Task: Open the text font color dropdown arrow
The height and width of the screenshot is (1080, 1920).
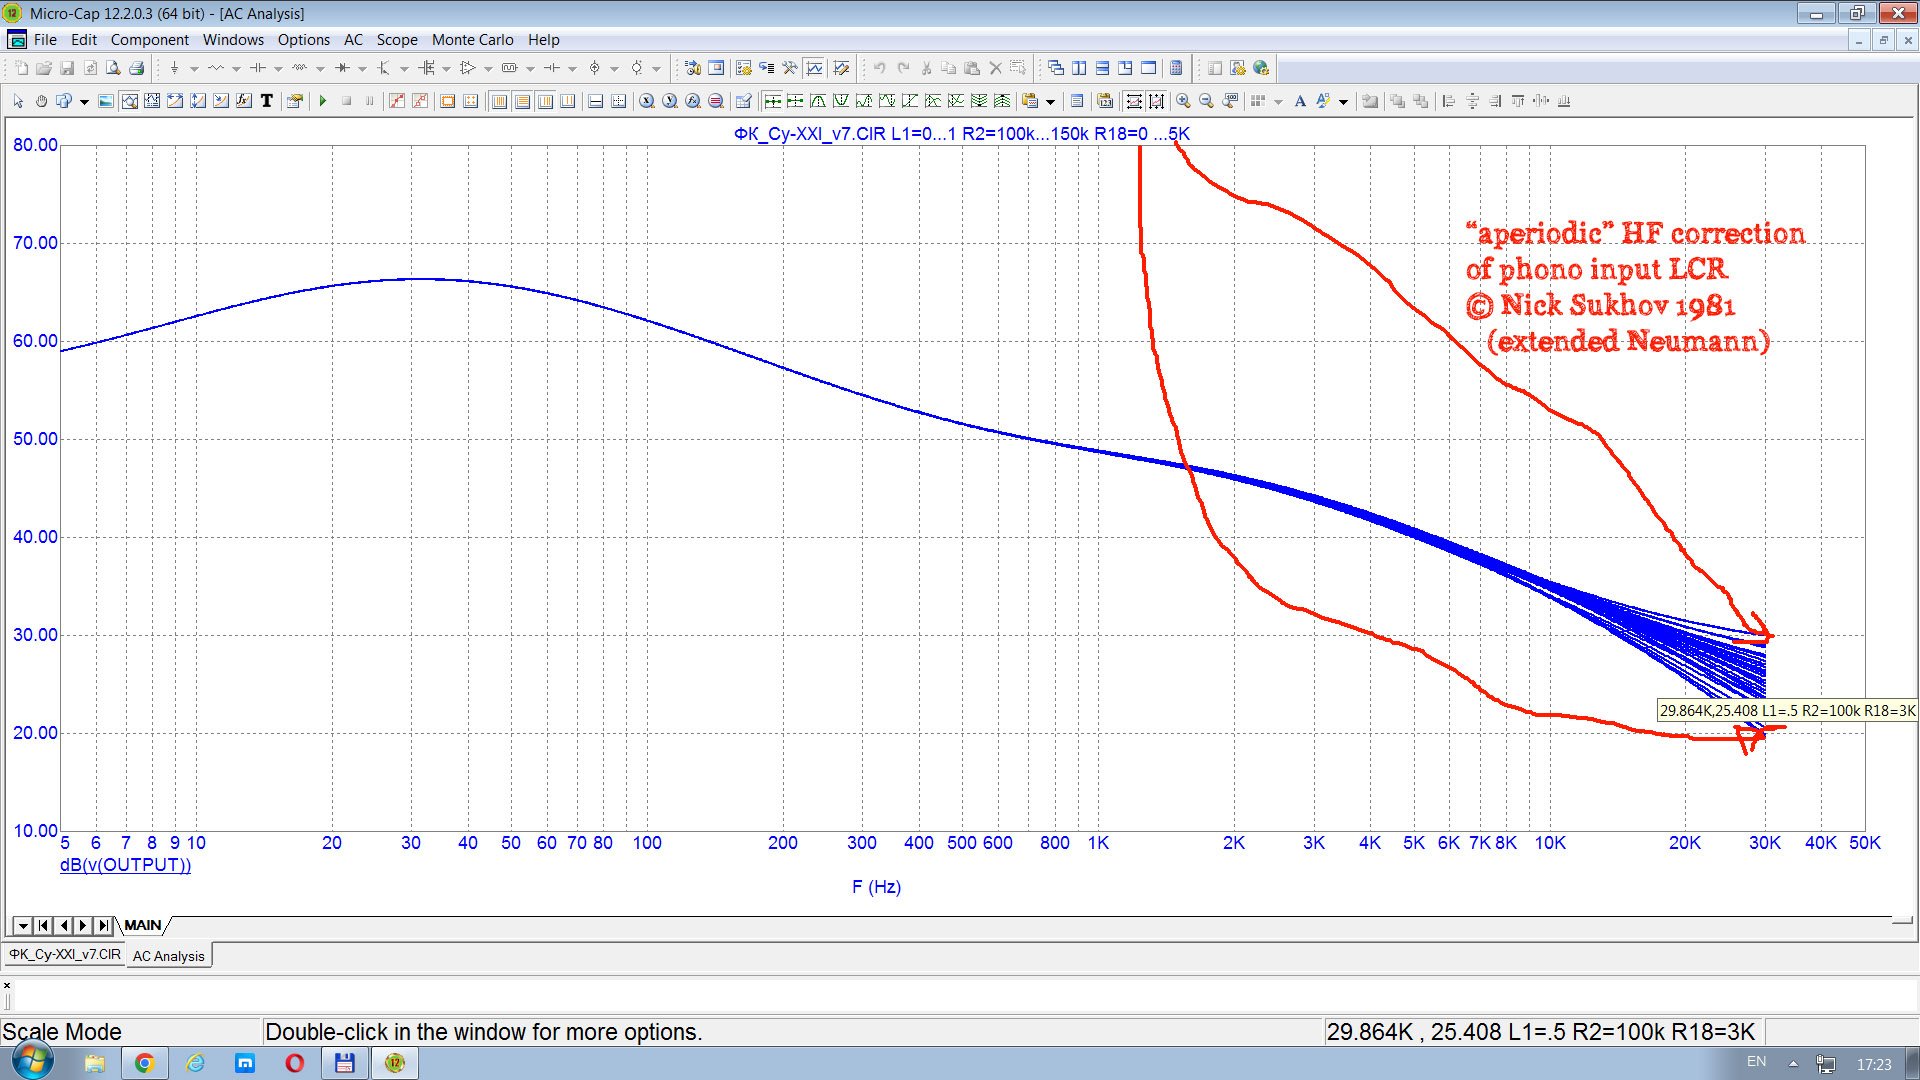Action: click(1343, 102)
